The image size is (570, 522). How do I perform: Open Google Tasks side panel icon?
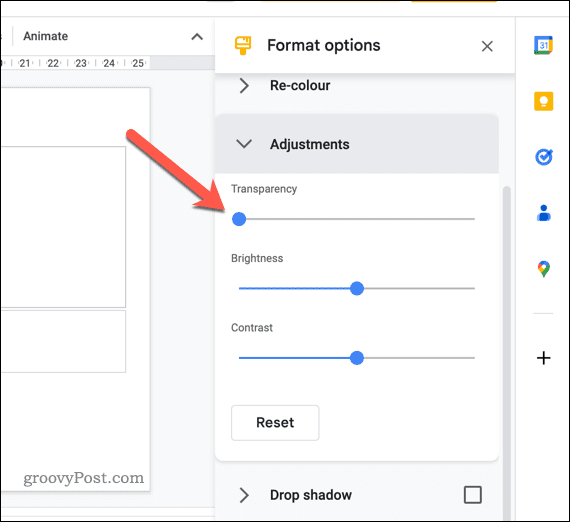(x=544, y=157)
